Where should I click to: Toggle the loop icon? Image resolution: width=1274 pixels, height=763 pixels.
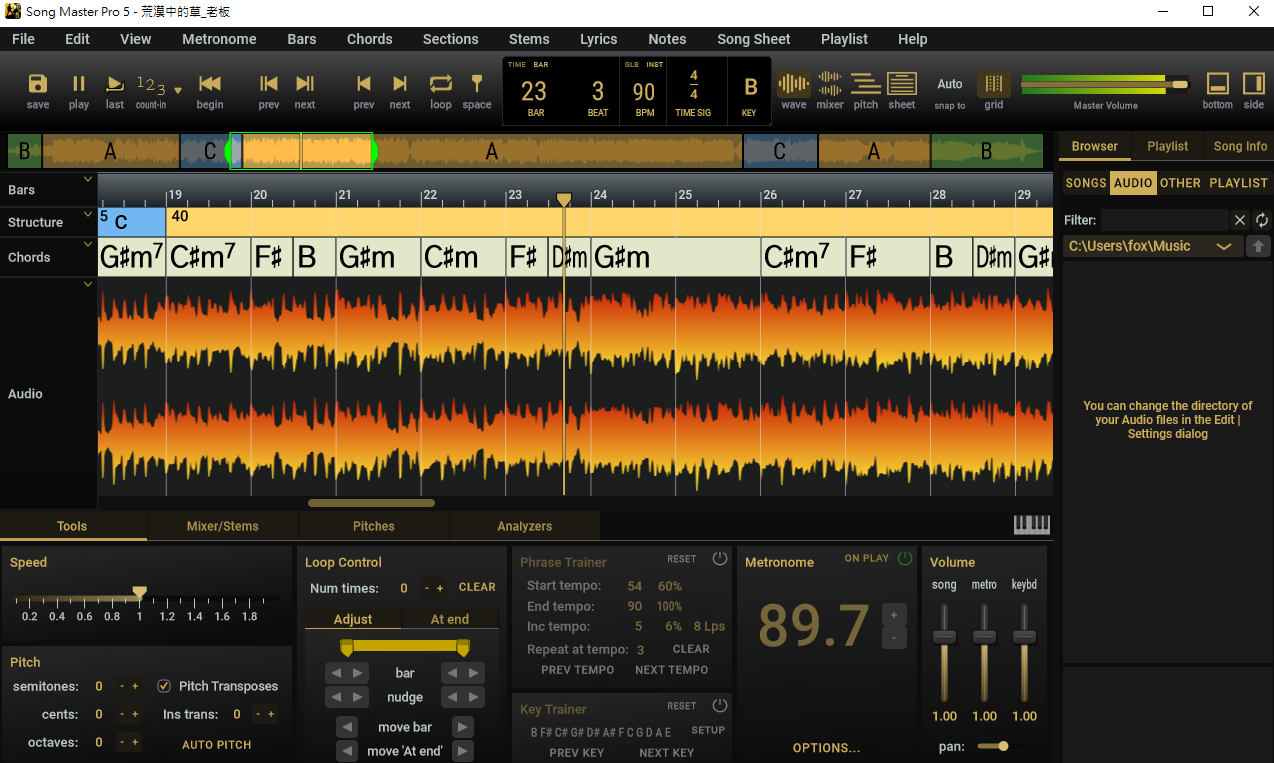click(x=441, y=84)
